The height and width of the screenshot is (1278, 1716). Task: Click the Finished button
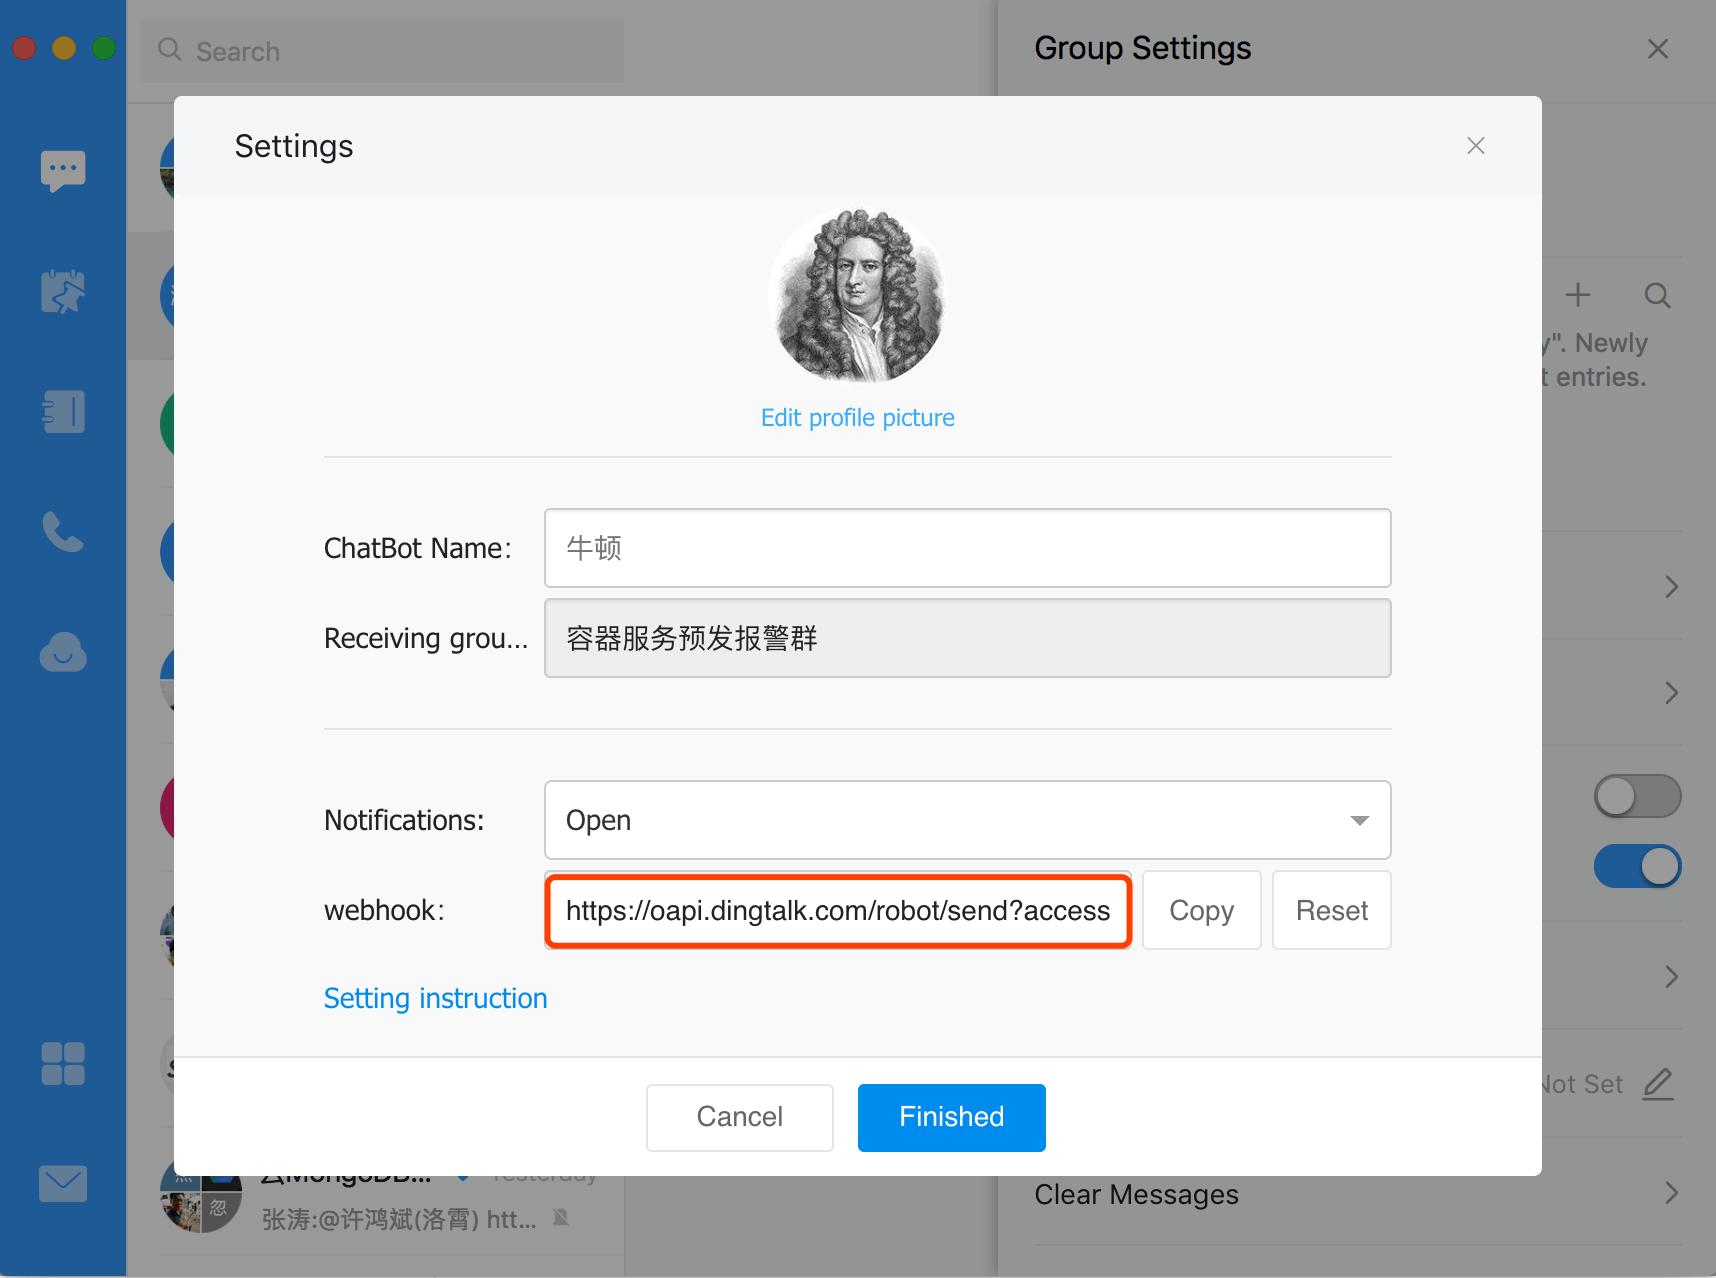click(951, 1117)
